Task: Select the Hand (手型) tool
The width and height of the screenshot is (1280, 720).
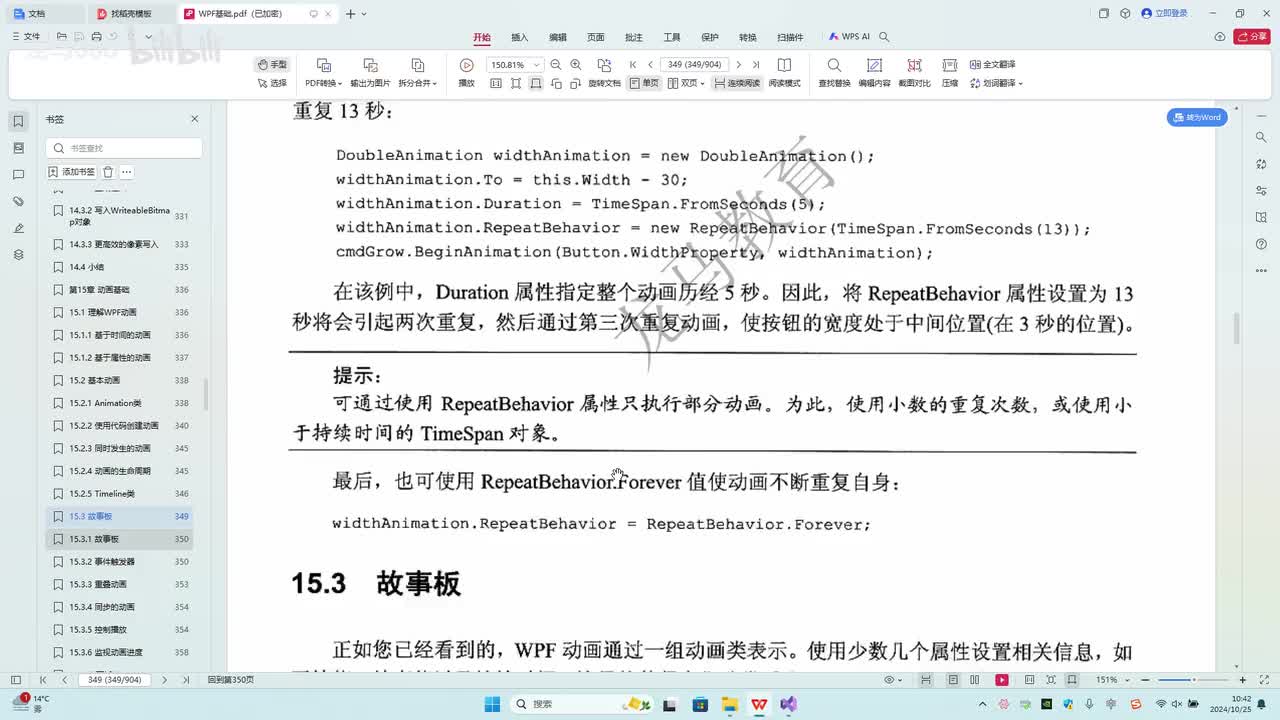Action: (272, 64)
